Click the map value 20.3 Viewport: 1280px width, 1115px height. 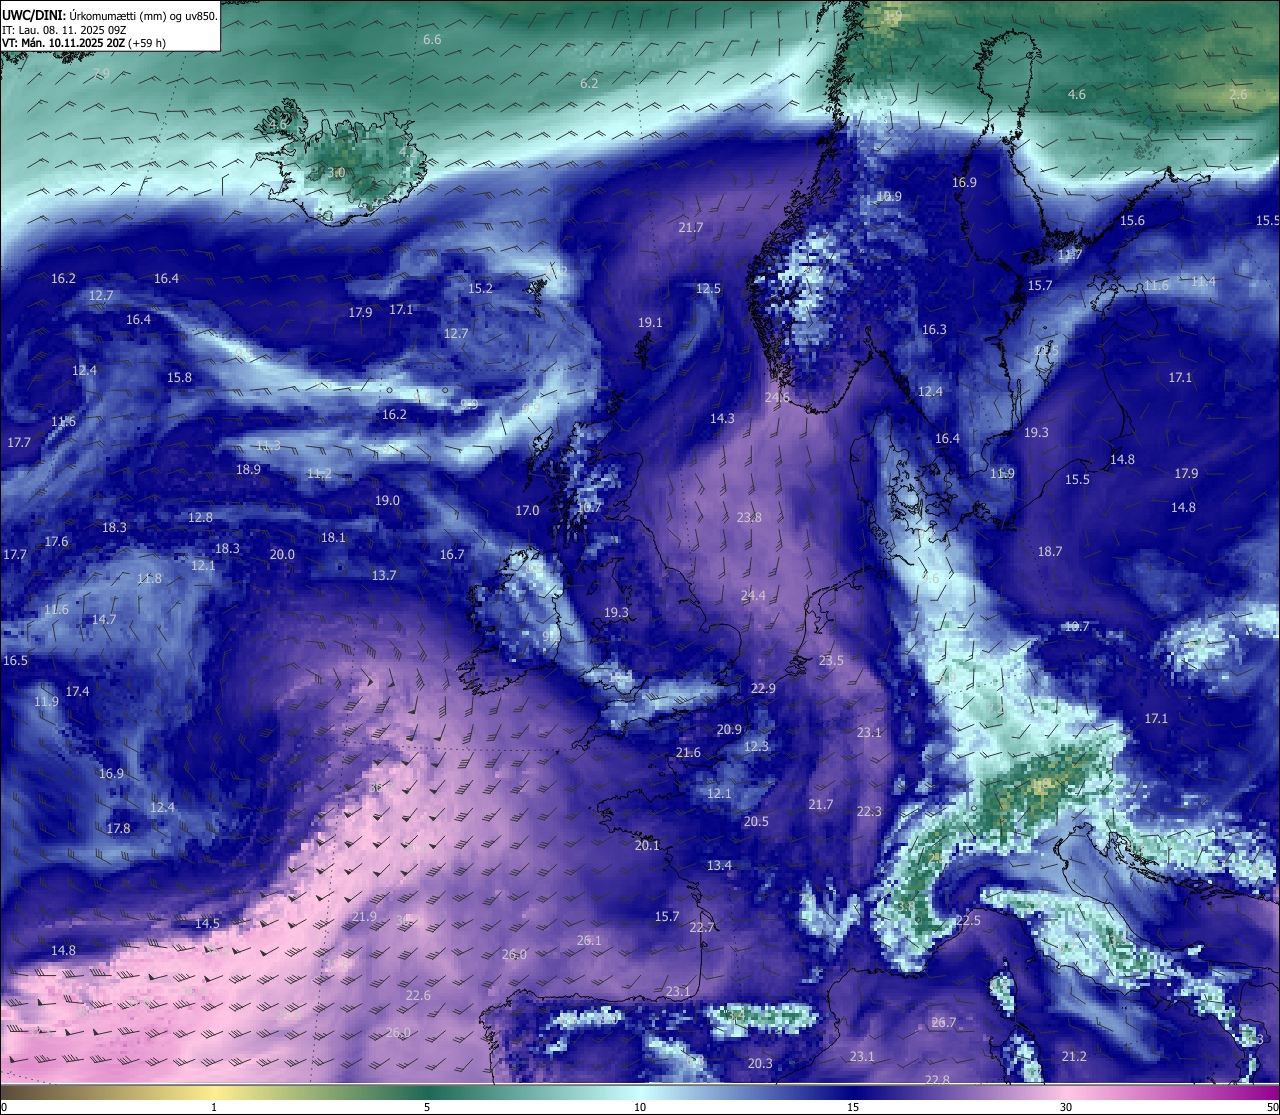pos(760,1064)
